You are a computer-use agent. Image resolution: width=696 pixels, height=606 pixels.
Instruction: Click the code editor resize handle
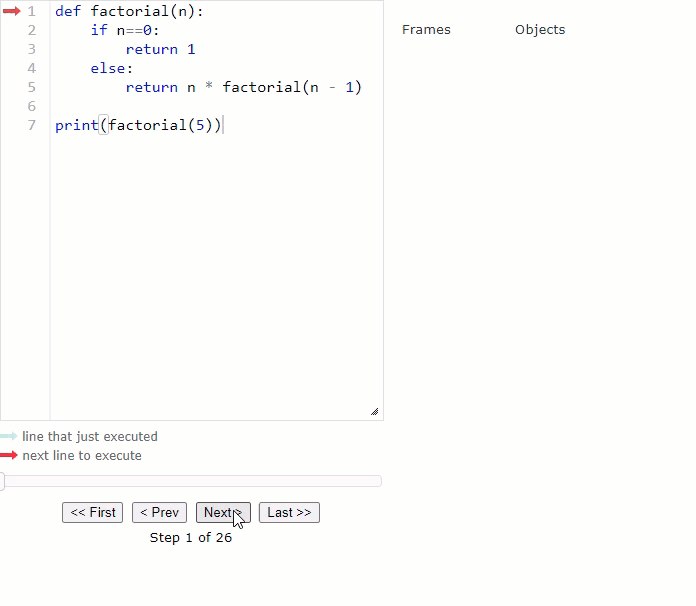pyautogui.click(x=375, y=411)
